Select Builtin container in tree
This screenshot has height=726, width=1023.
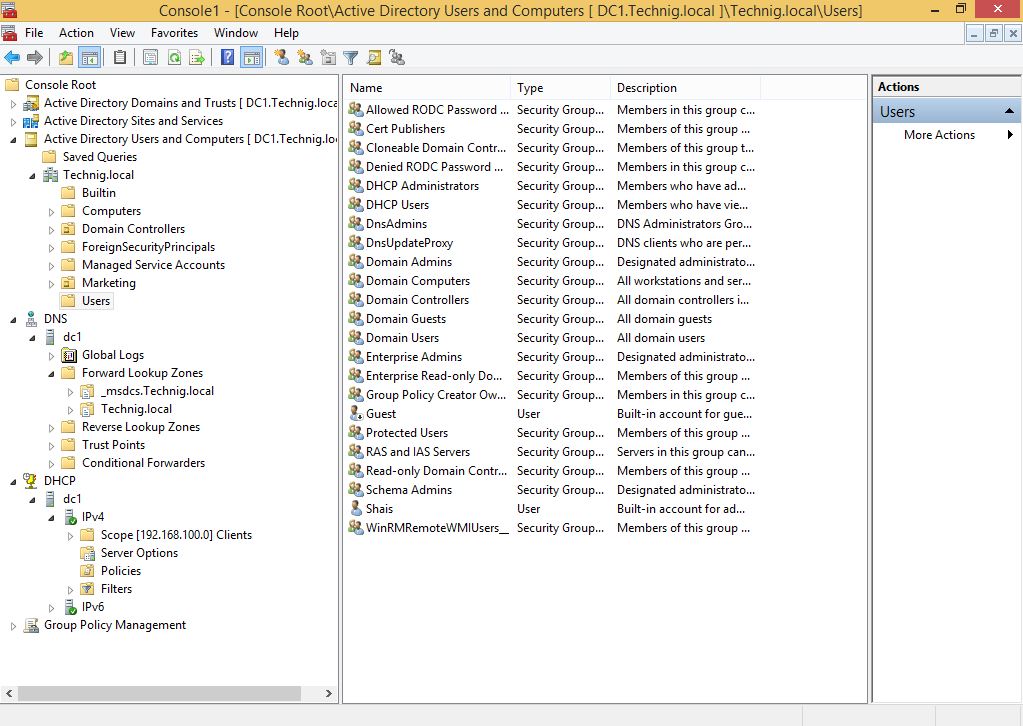99,192
